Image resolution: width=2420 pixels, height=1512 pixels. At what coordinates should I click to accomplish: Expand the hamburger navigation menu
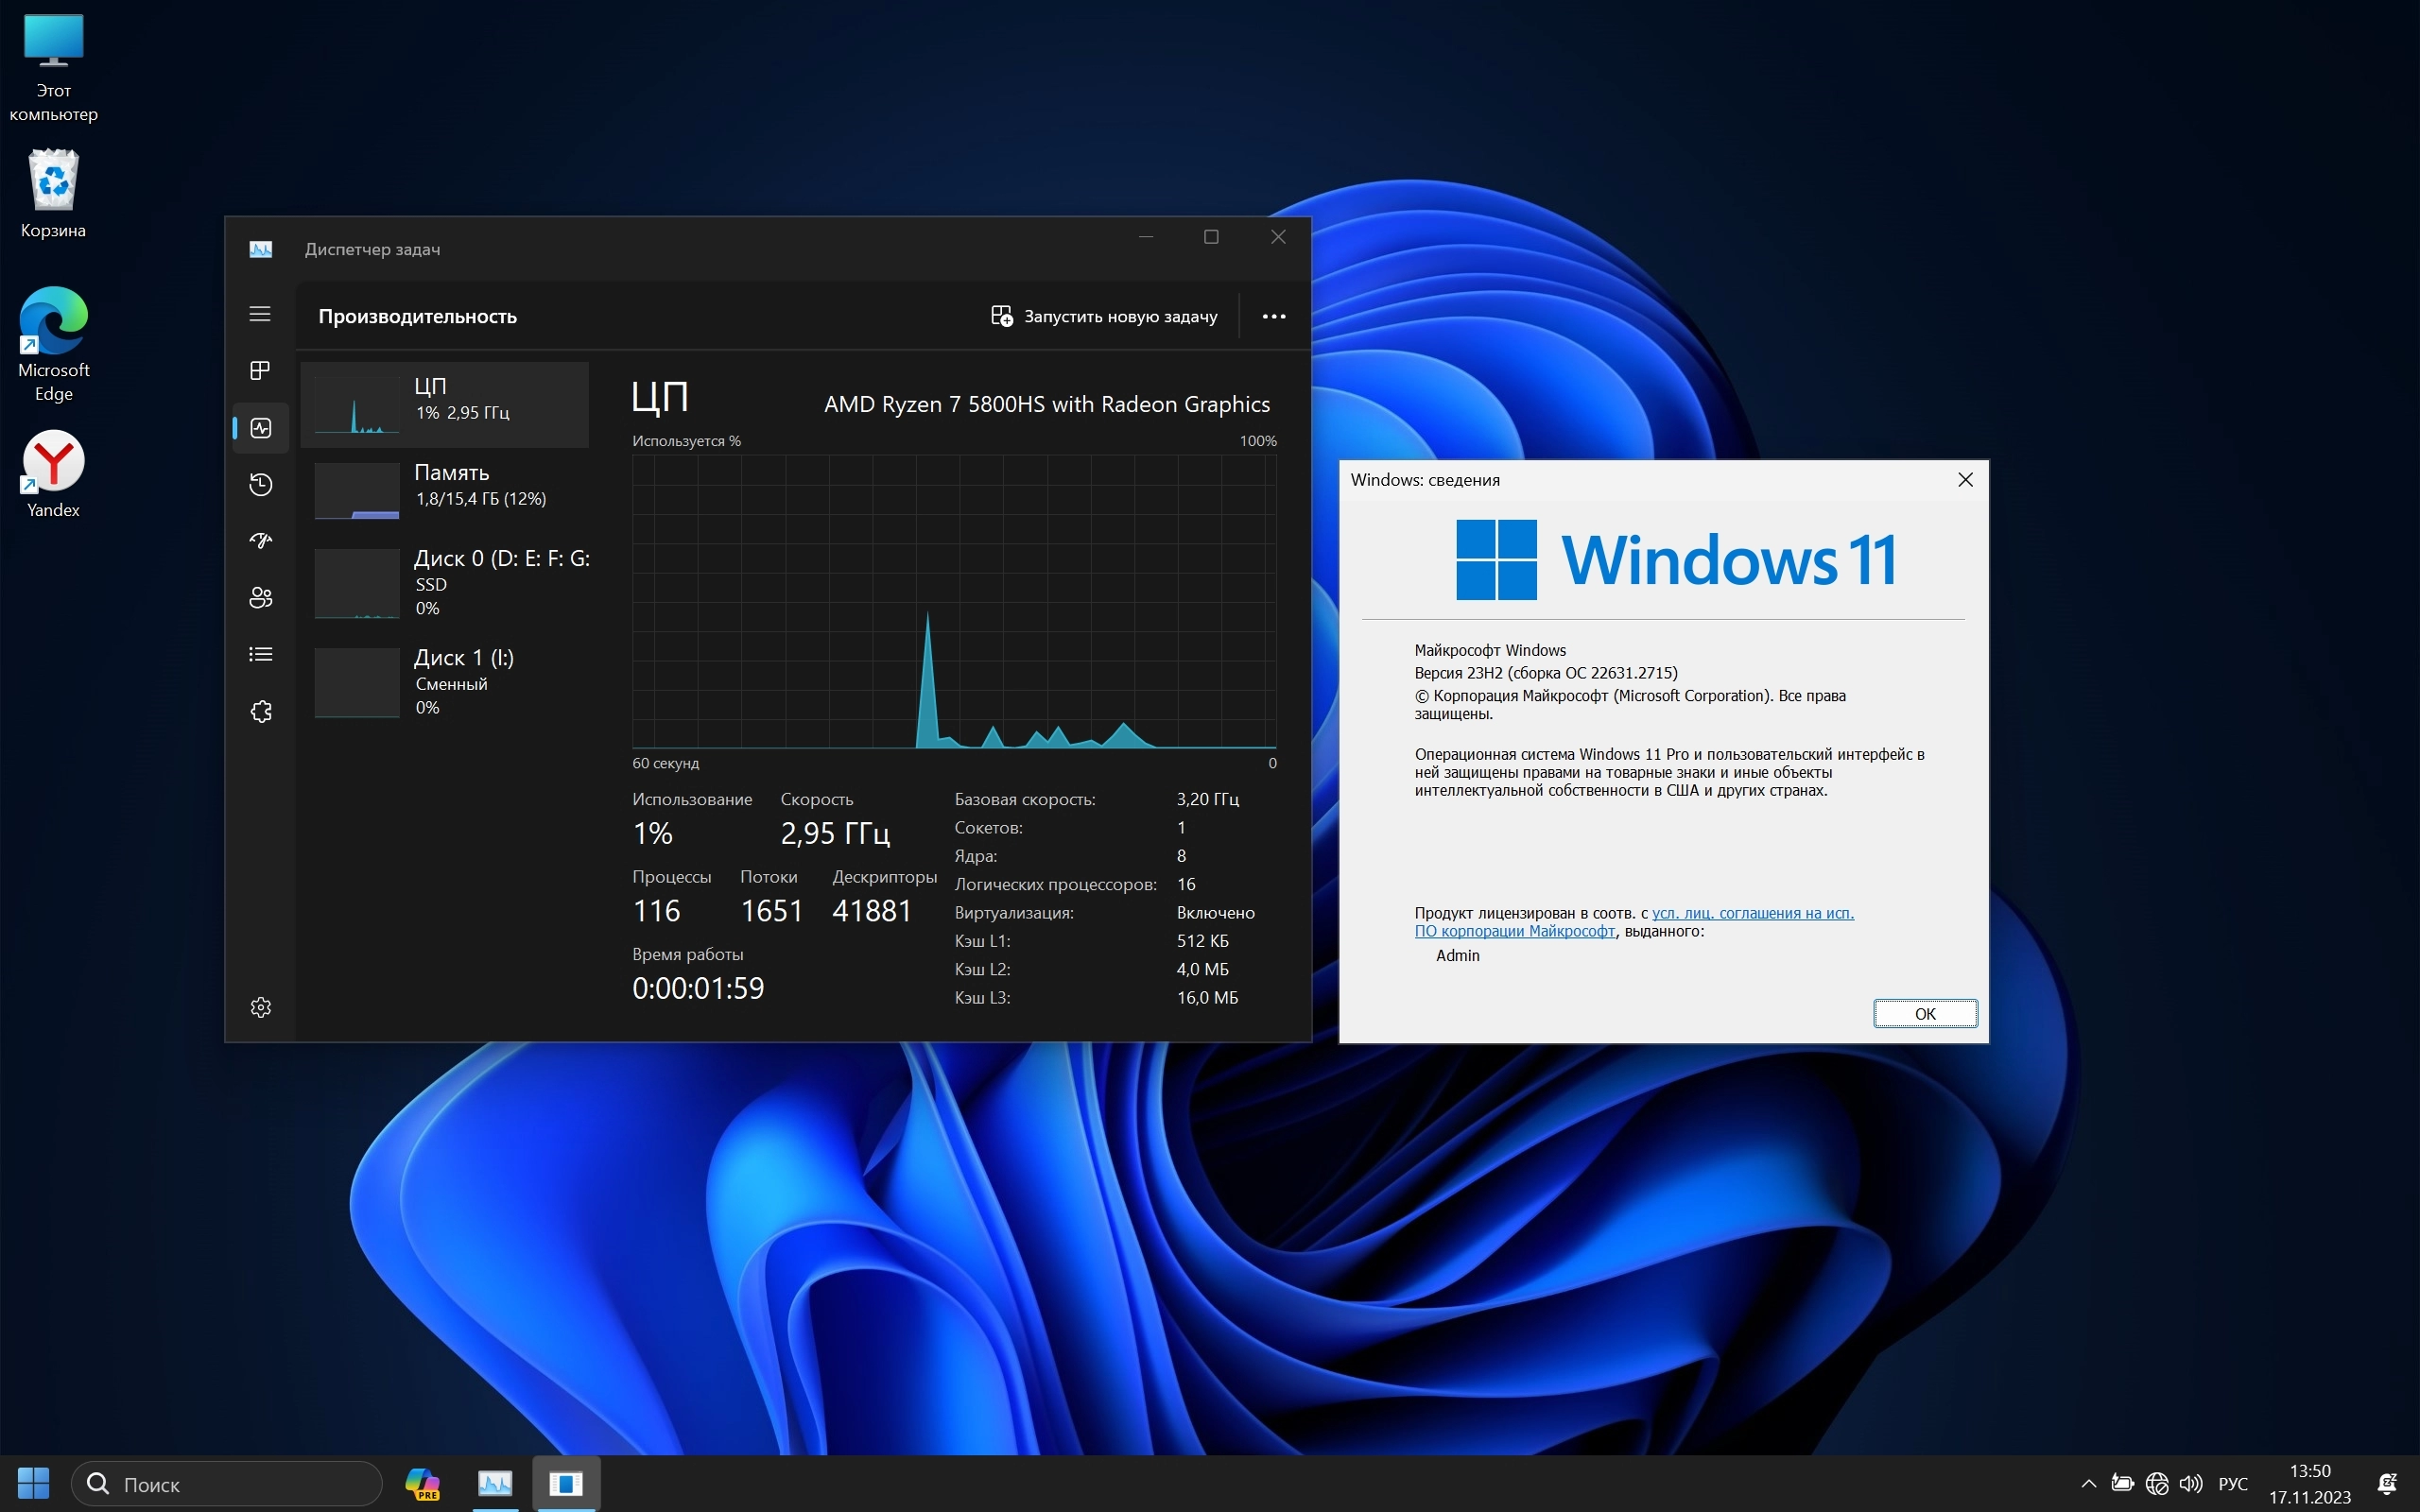[260, 315]
